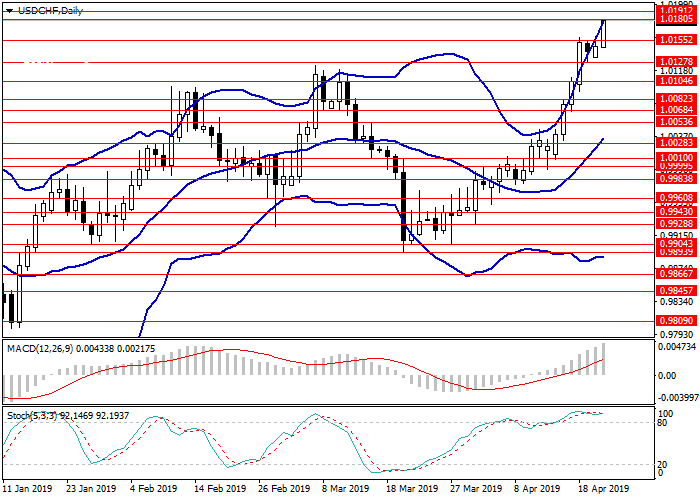Select the 1.01552 red price level label
Screen dimensions: 700x500
pos(676,40)
